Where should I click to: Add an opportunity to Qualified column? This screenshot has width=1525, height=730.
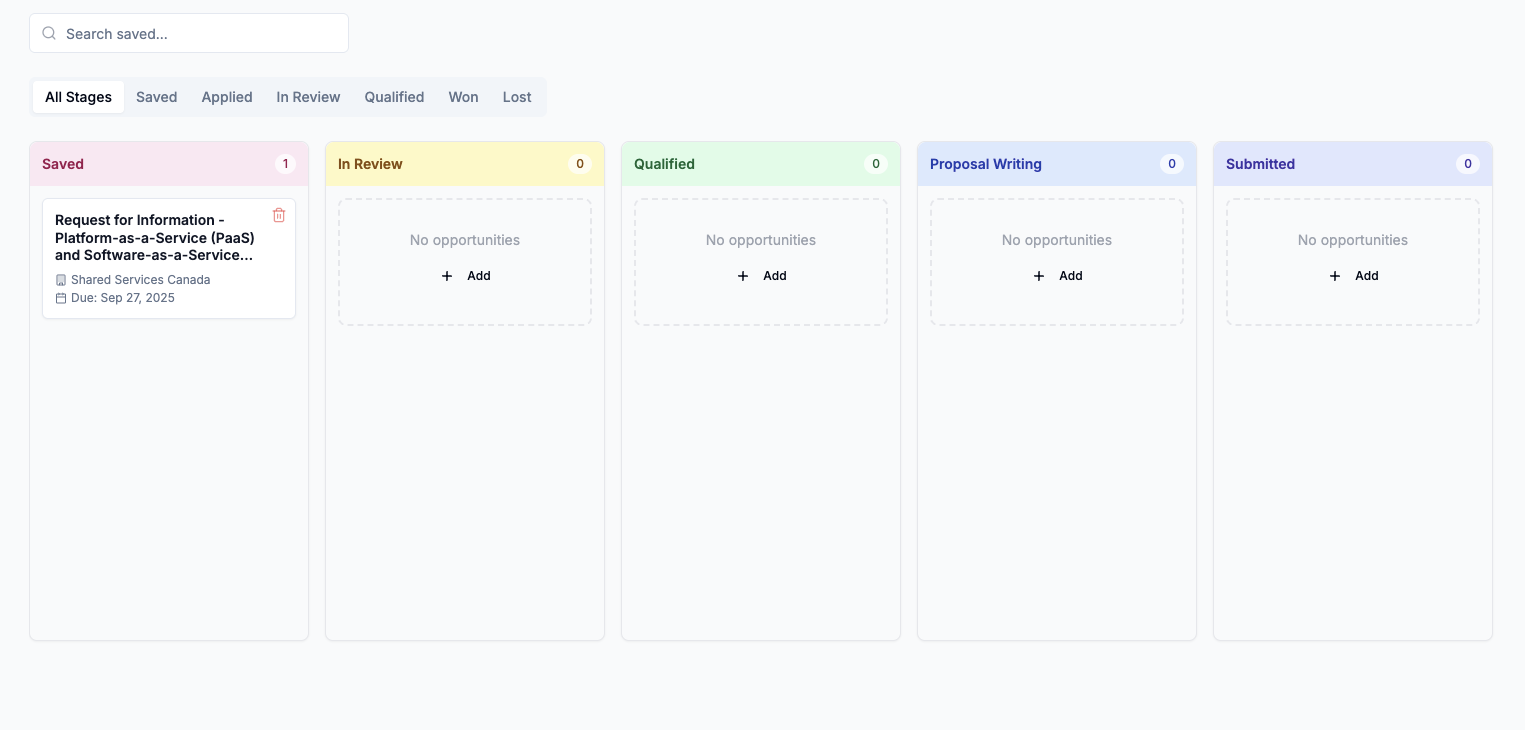(x=761, y=276)
